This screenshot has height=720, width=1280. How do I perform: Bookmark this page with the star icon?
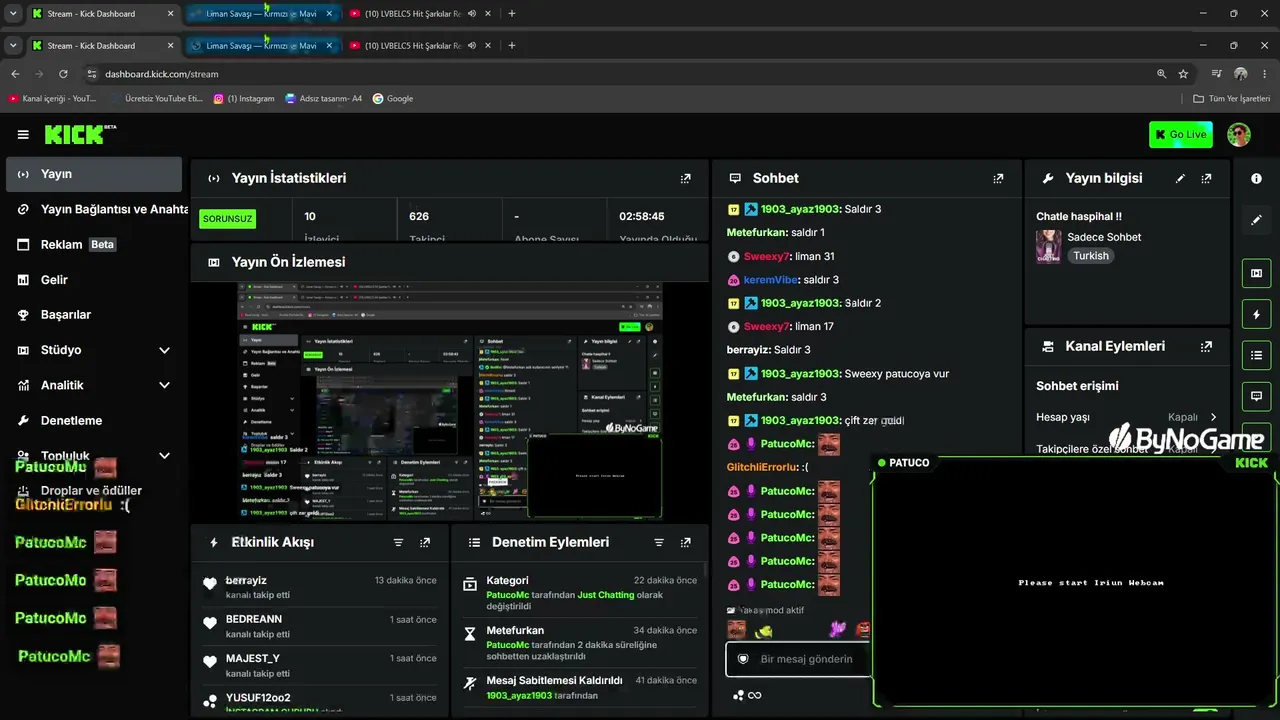click(1183, 74)
